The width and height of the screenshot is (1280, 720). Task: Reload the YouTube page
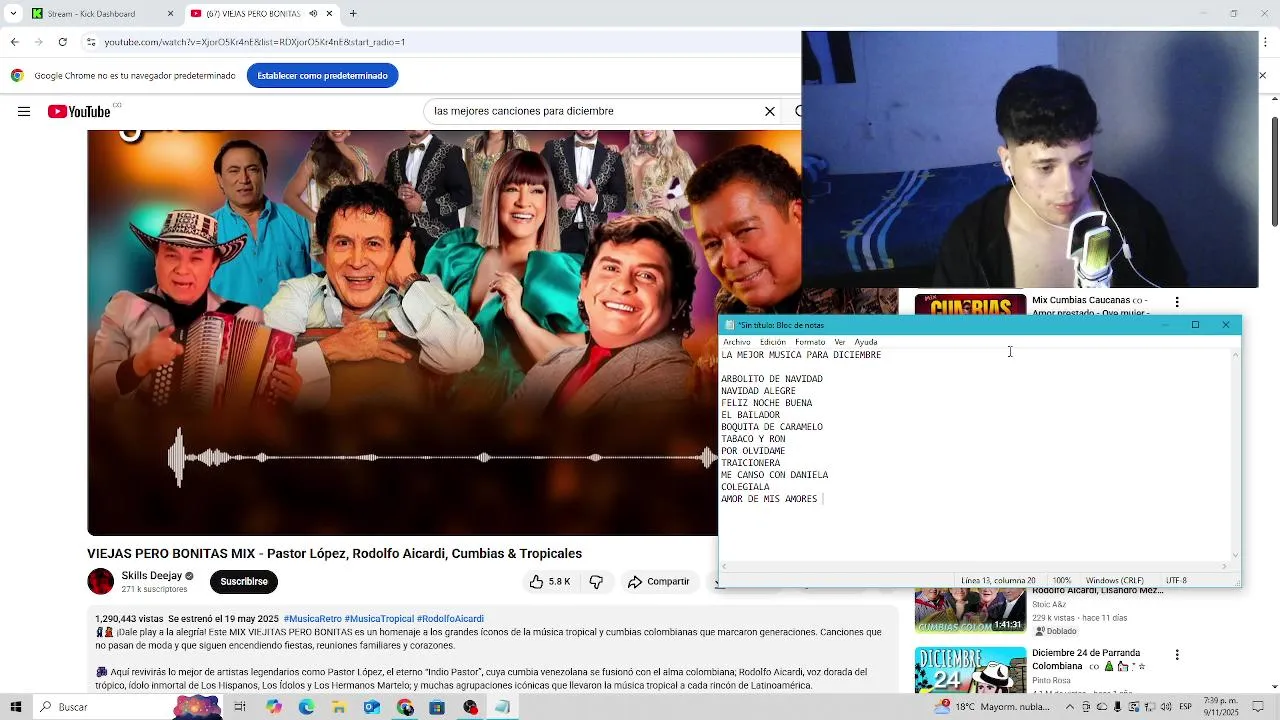tap(62, 42)
